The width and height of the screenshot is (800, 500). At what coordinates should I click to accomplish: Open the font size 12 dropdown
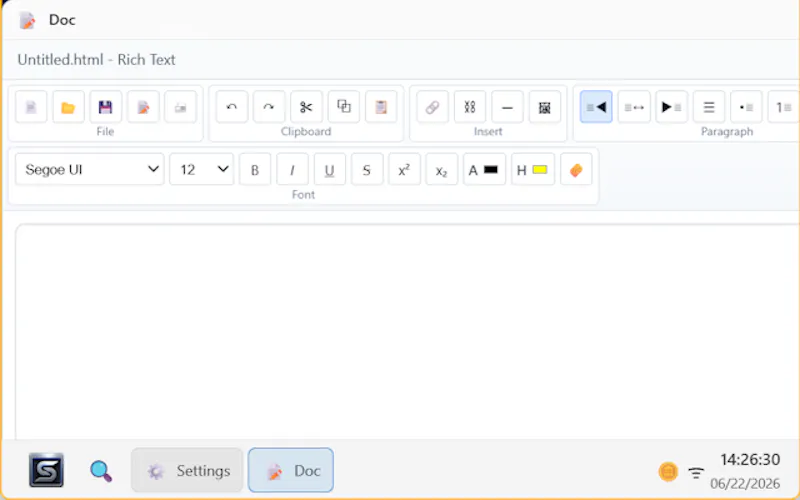point(202,169)
